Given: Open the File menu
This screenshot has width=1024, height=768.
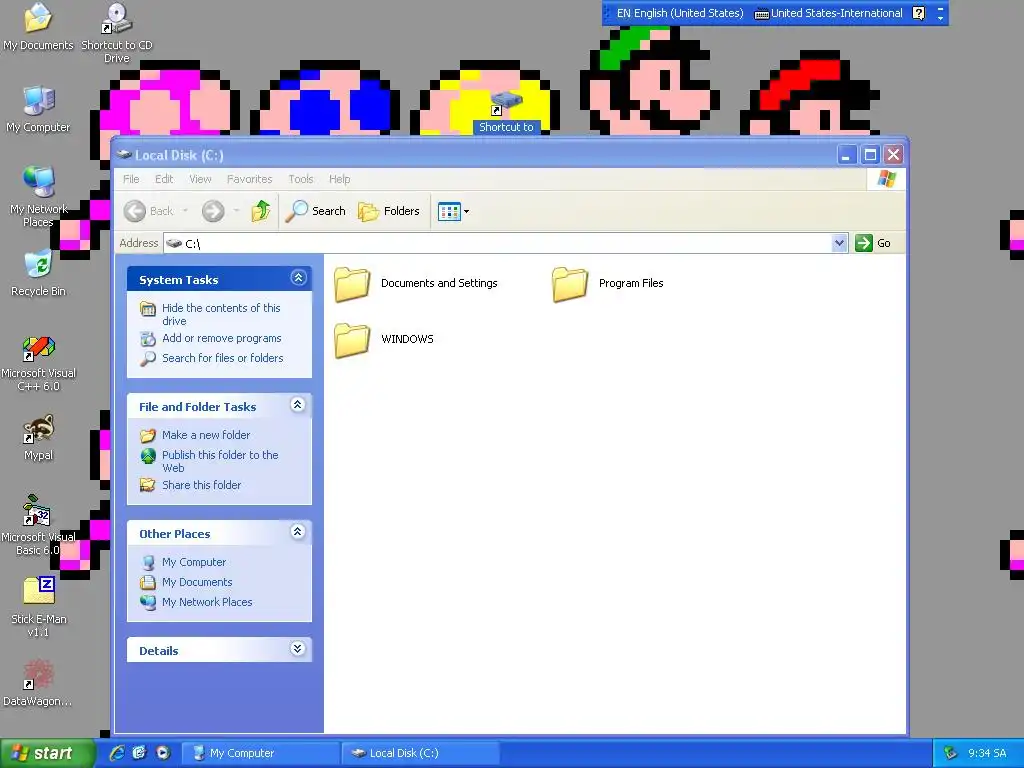Looking at the screenshot, I should pyautogui.click(x=131, y=179).
